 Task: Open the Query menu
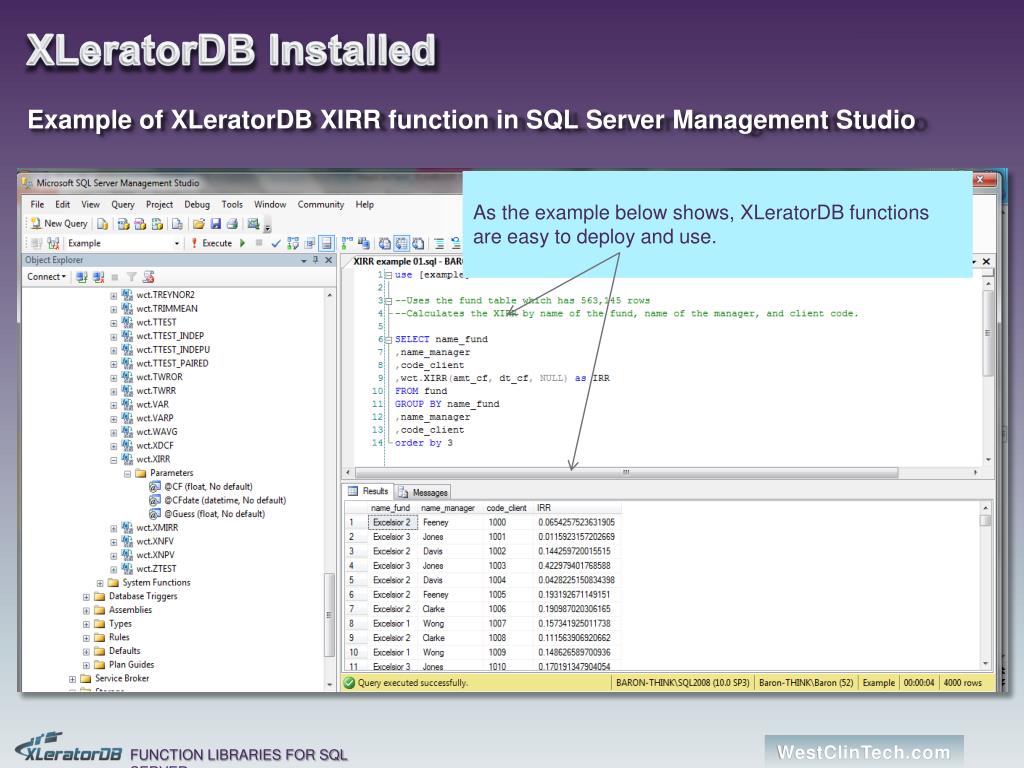pos(123,204)
